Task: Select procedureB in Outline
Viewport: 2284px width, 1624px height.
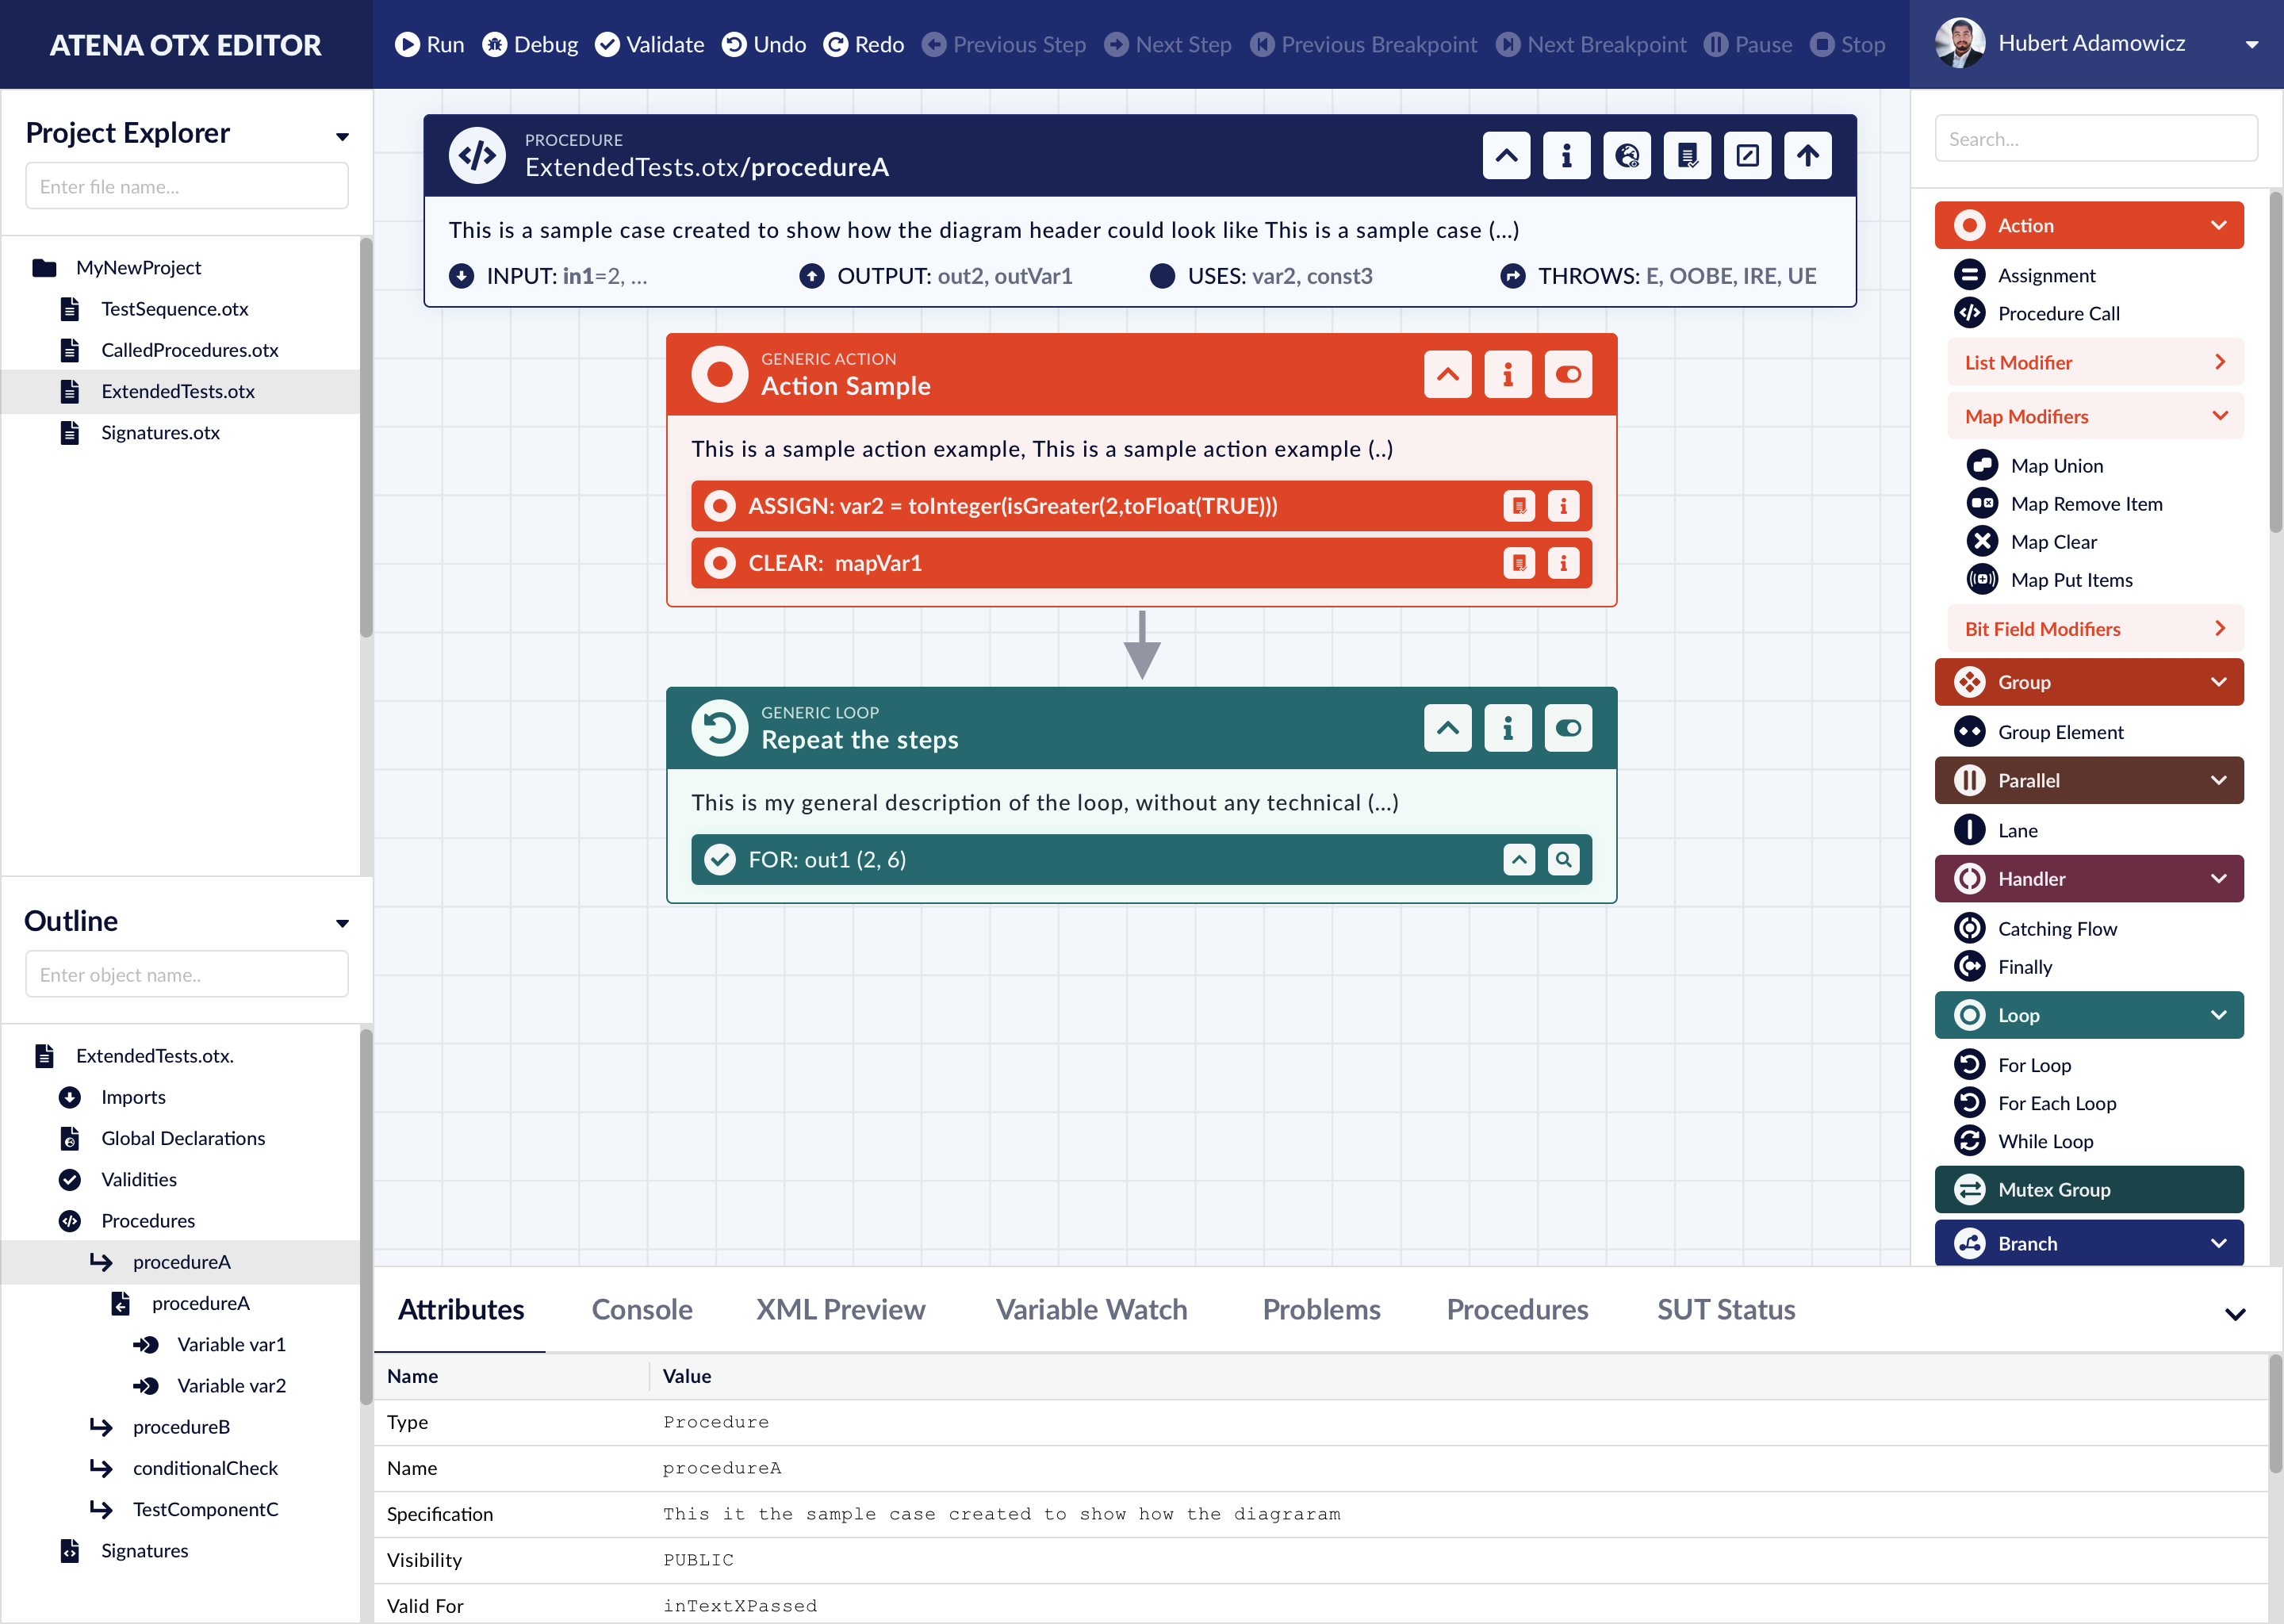Action: point(181,1426)
